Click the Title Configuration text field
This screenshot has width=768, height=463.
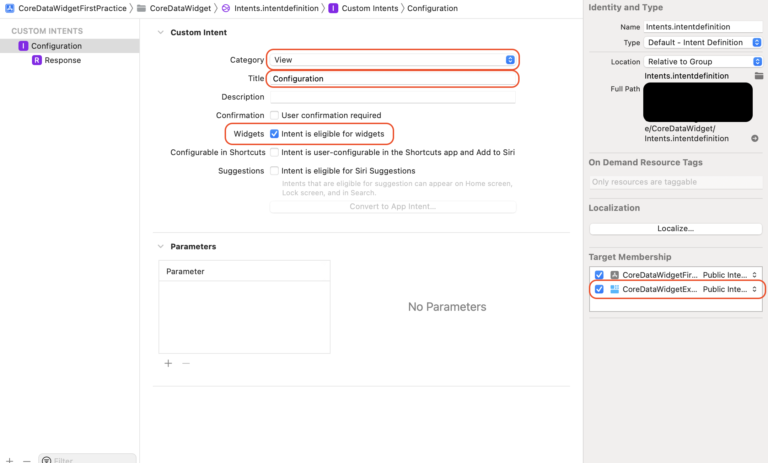click(x=393, y=78)
